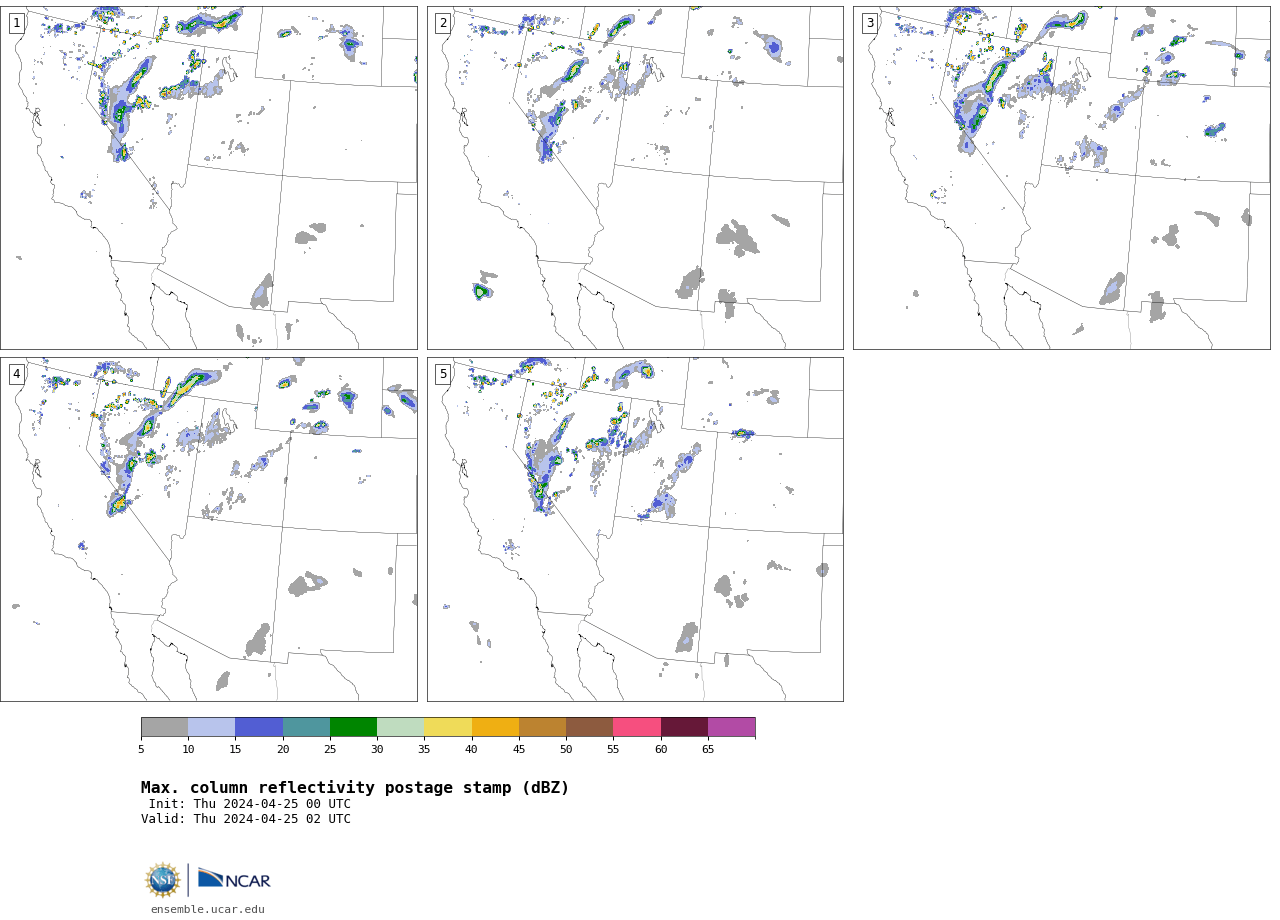
Task: Click the member number 4 label box
Action: coord(17,374)
